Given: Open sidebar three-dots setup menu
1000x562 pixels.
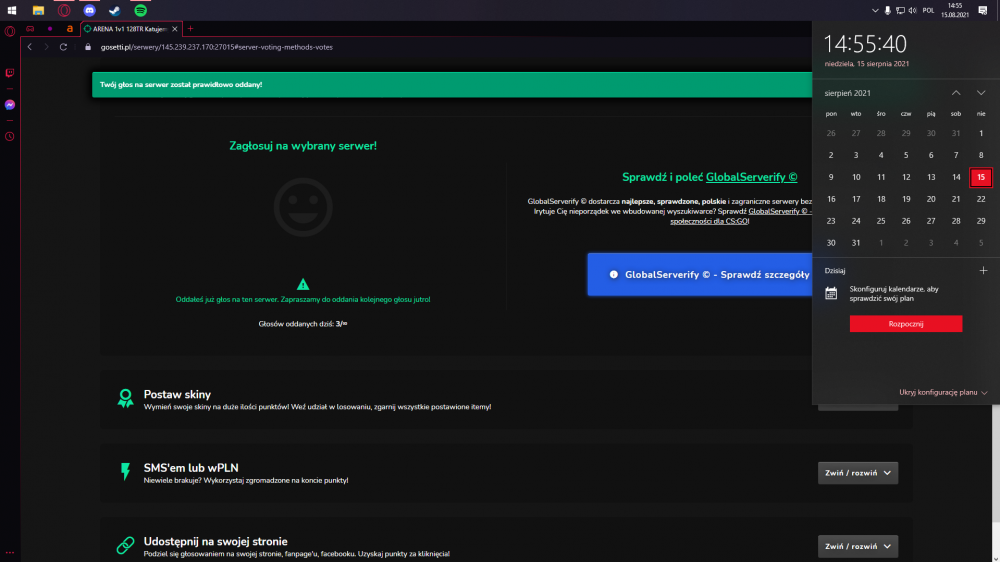Looking at the screenshot, I should tap(10, 552).
